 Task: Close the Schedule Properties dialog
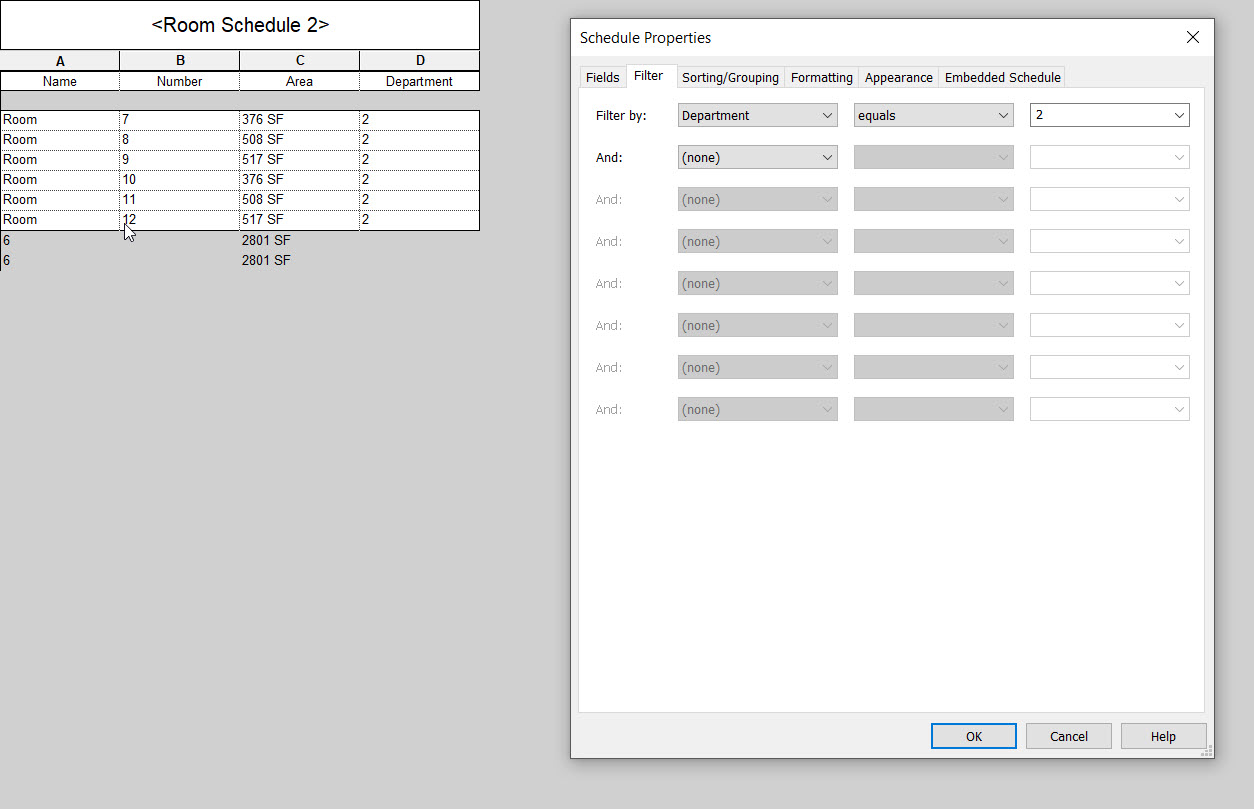[x=1192, y=36]
